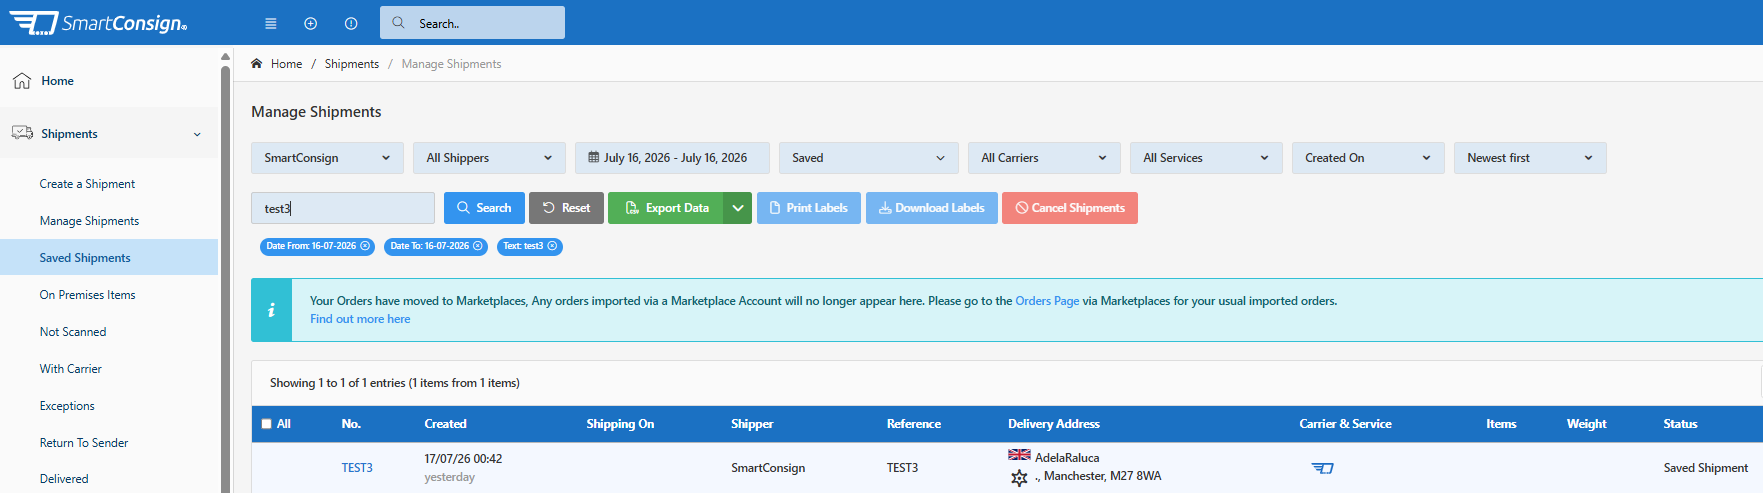Screen dimensions: 1763x493
Task: Click the Shipping On column header
Action: click(620, 424)
